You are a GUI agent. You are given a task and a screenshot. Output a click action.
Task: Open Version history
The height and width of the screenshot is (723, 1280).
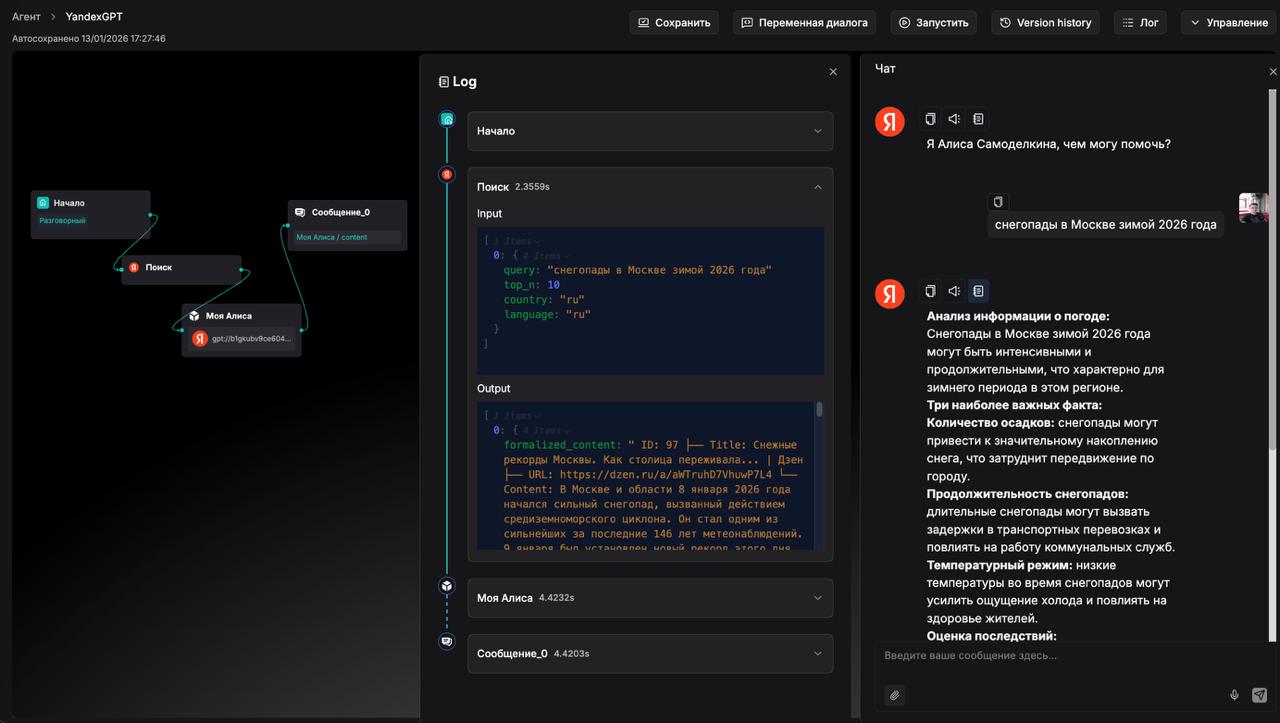(1045, 22)
